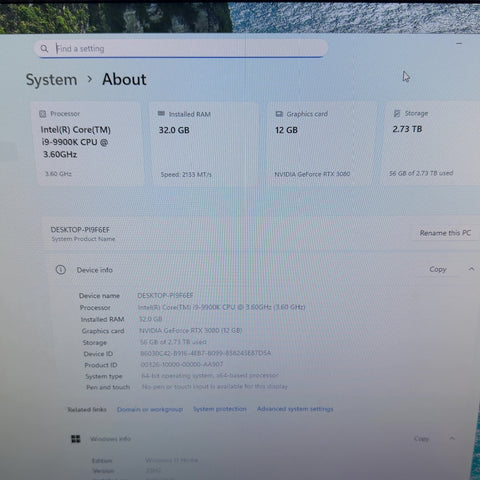Open Domain or workgroup link
Viewport: 480px width, 480px height.
pyautogui.click(x=150, y=409)
